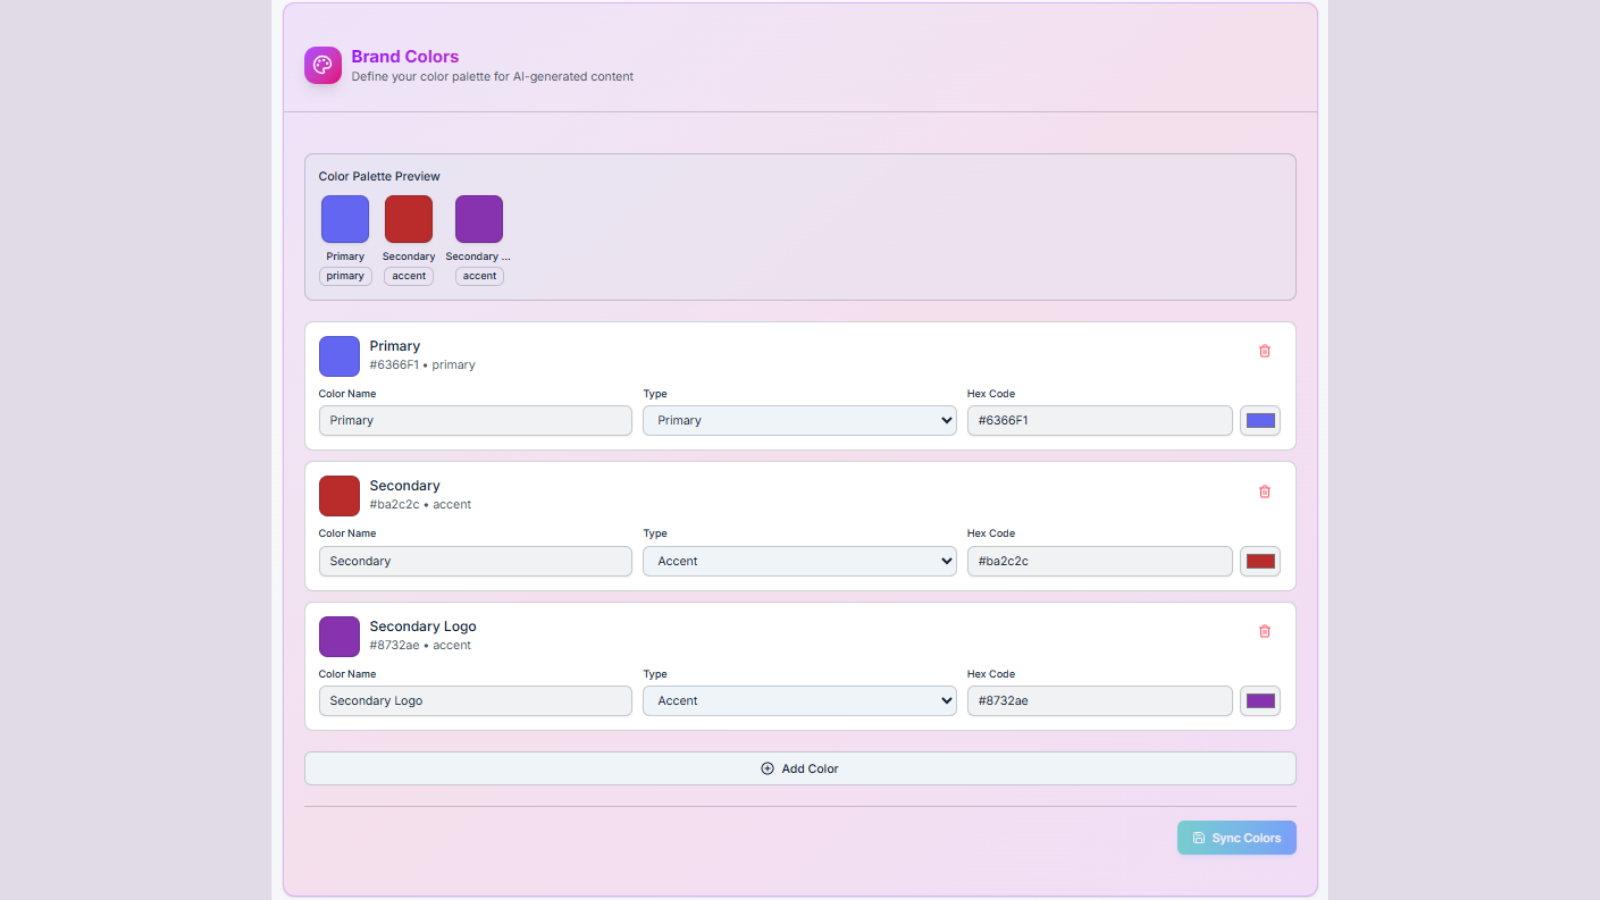Open Type dropdown for Primary color
1600x900 pixels.
pyautogui.click(x=799, y=421)
